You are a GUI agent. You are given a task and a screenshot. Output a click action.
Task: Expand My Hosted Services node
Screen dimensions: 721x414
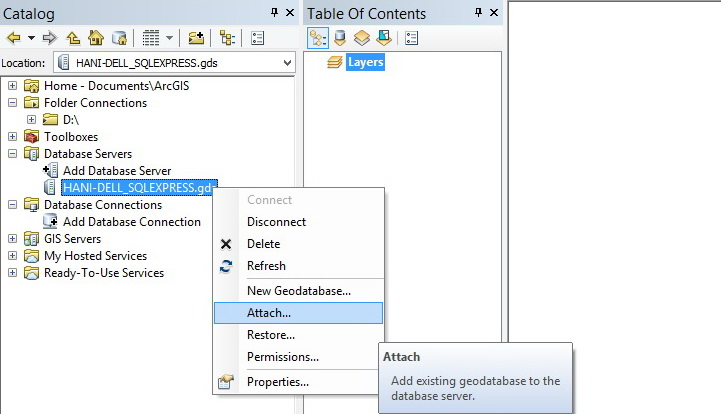tap(12, 256)
